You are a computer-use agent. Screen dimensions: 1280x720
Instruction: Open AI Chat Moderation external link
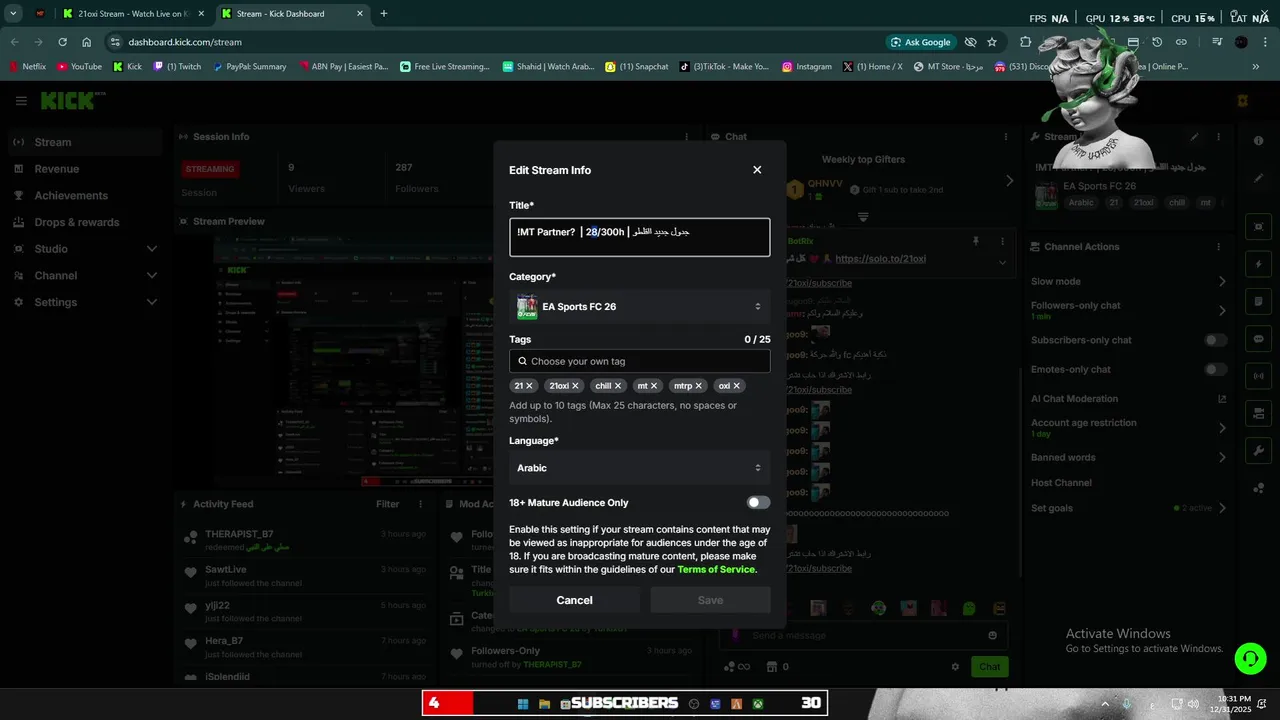(1222, 399)
